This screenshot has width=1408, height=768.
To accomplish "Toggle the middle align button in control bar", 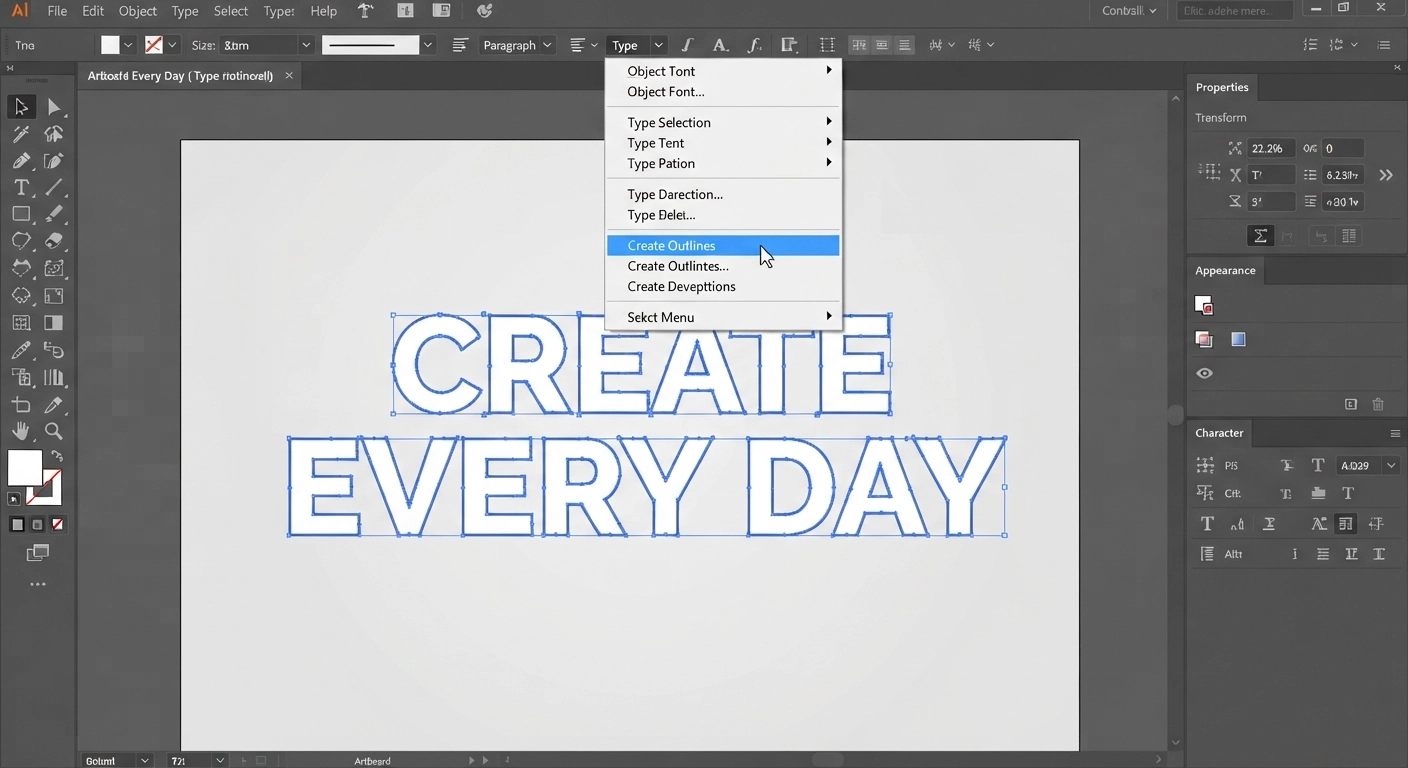I will 881,45.
